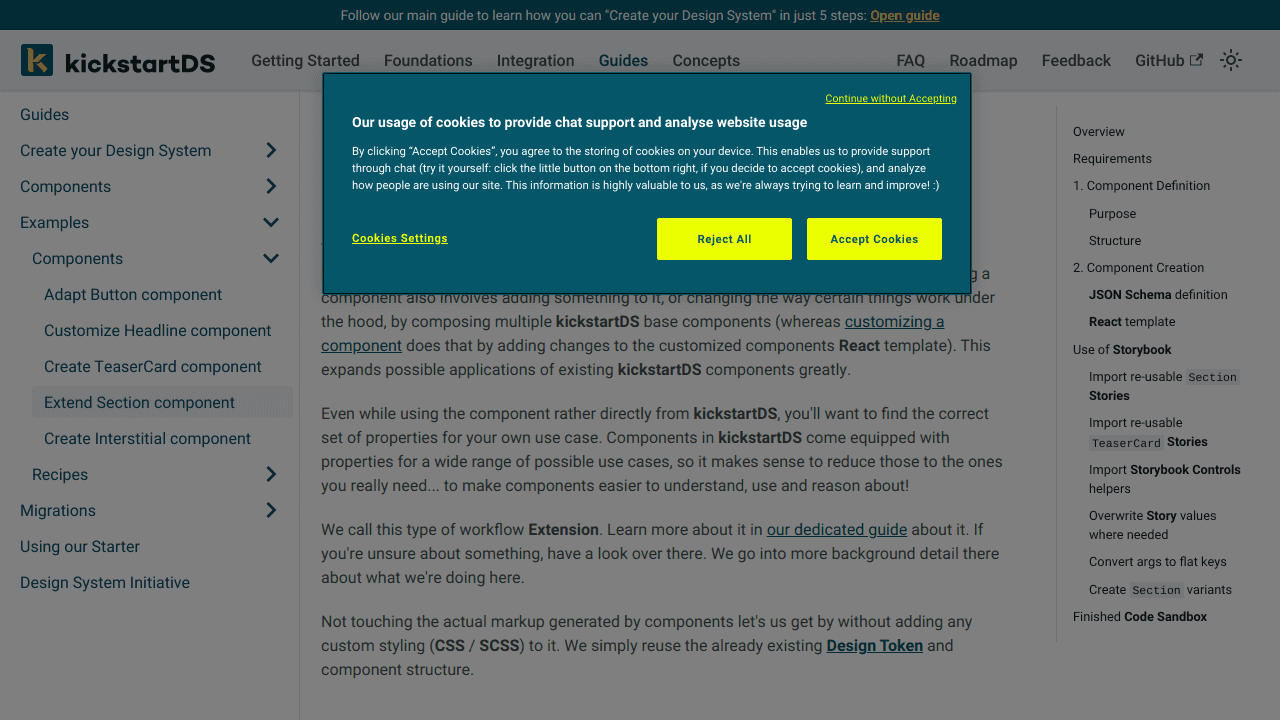Click the Accept Cookies button
Image resolution: width=1280 pixels, height=720 pixels.
[x=874, y=239]
